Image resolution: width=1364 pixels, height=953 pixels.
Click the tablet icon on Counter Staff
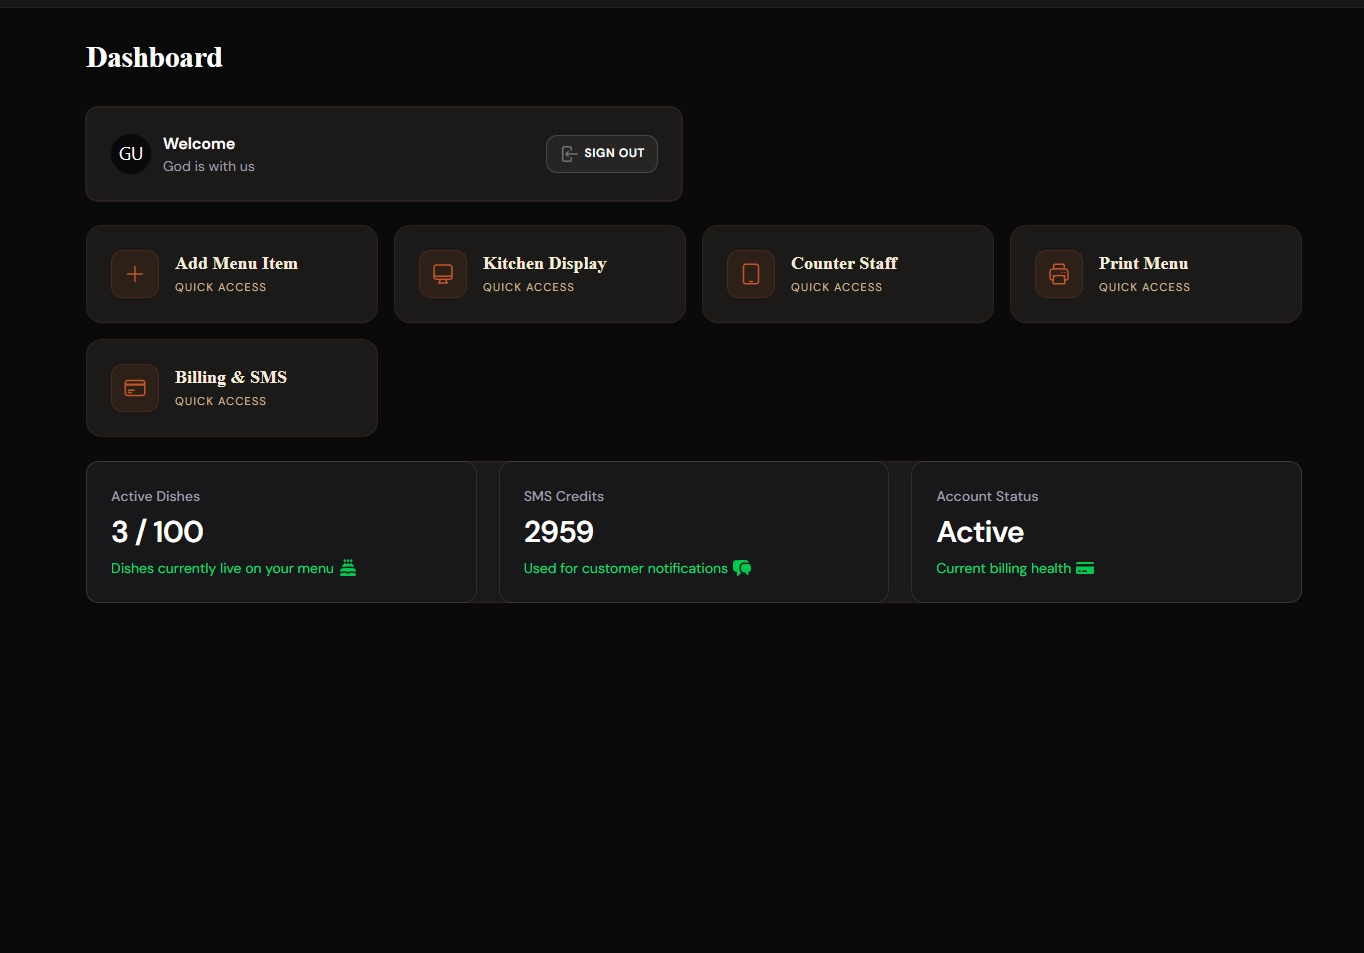pyautogui.click(x=751, y=274)
